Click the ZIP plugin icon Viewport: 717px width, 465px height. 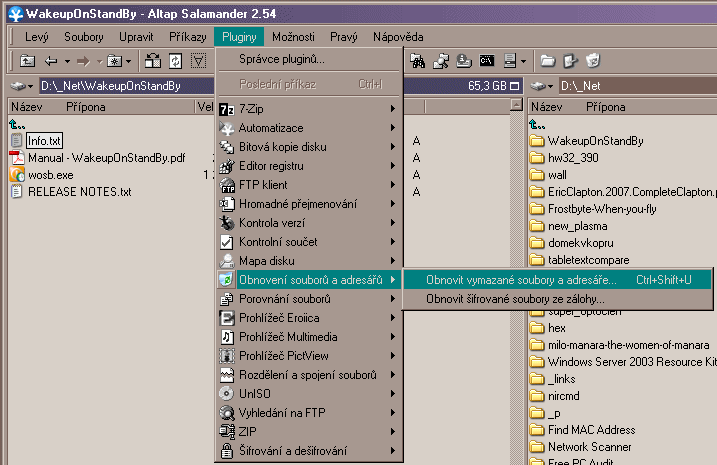[227, 432]
